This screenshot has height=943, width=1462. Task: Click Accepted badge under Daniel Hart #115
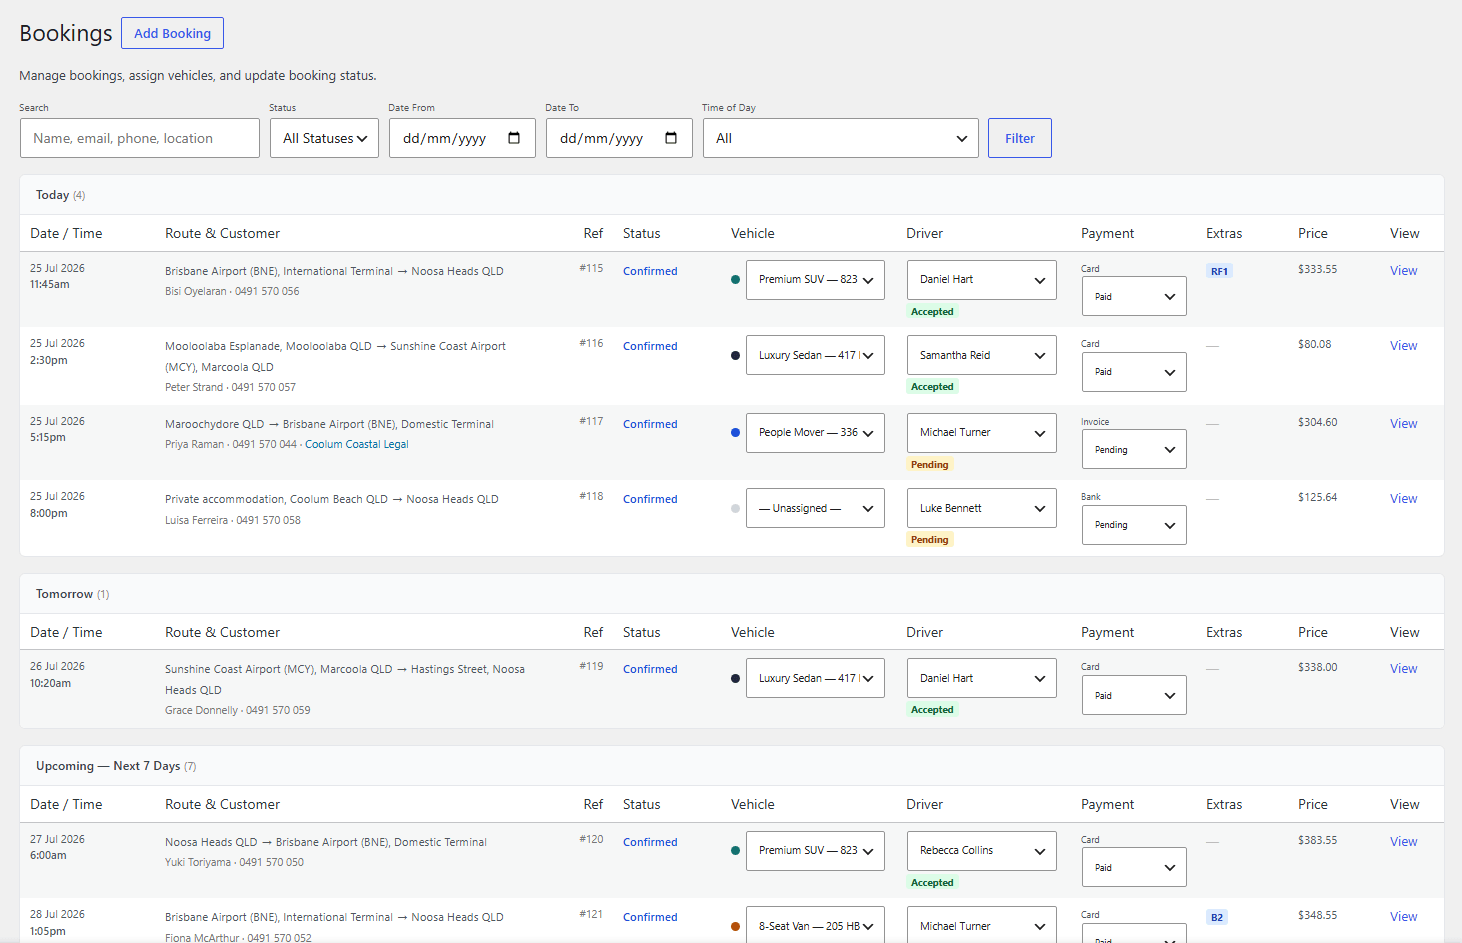coord(932,312)
